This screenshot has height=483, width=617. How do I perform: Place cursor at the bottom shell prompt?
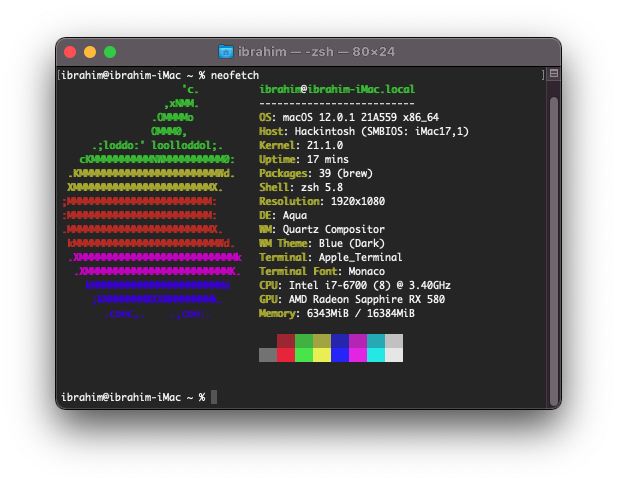(214, 397)
